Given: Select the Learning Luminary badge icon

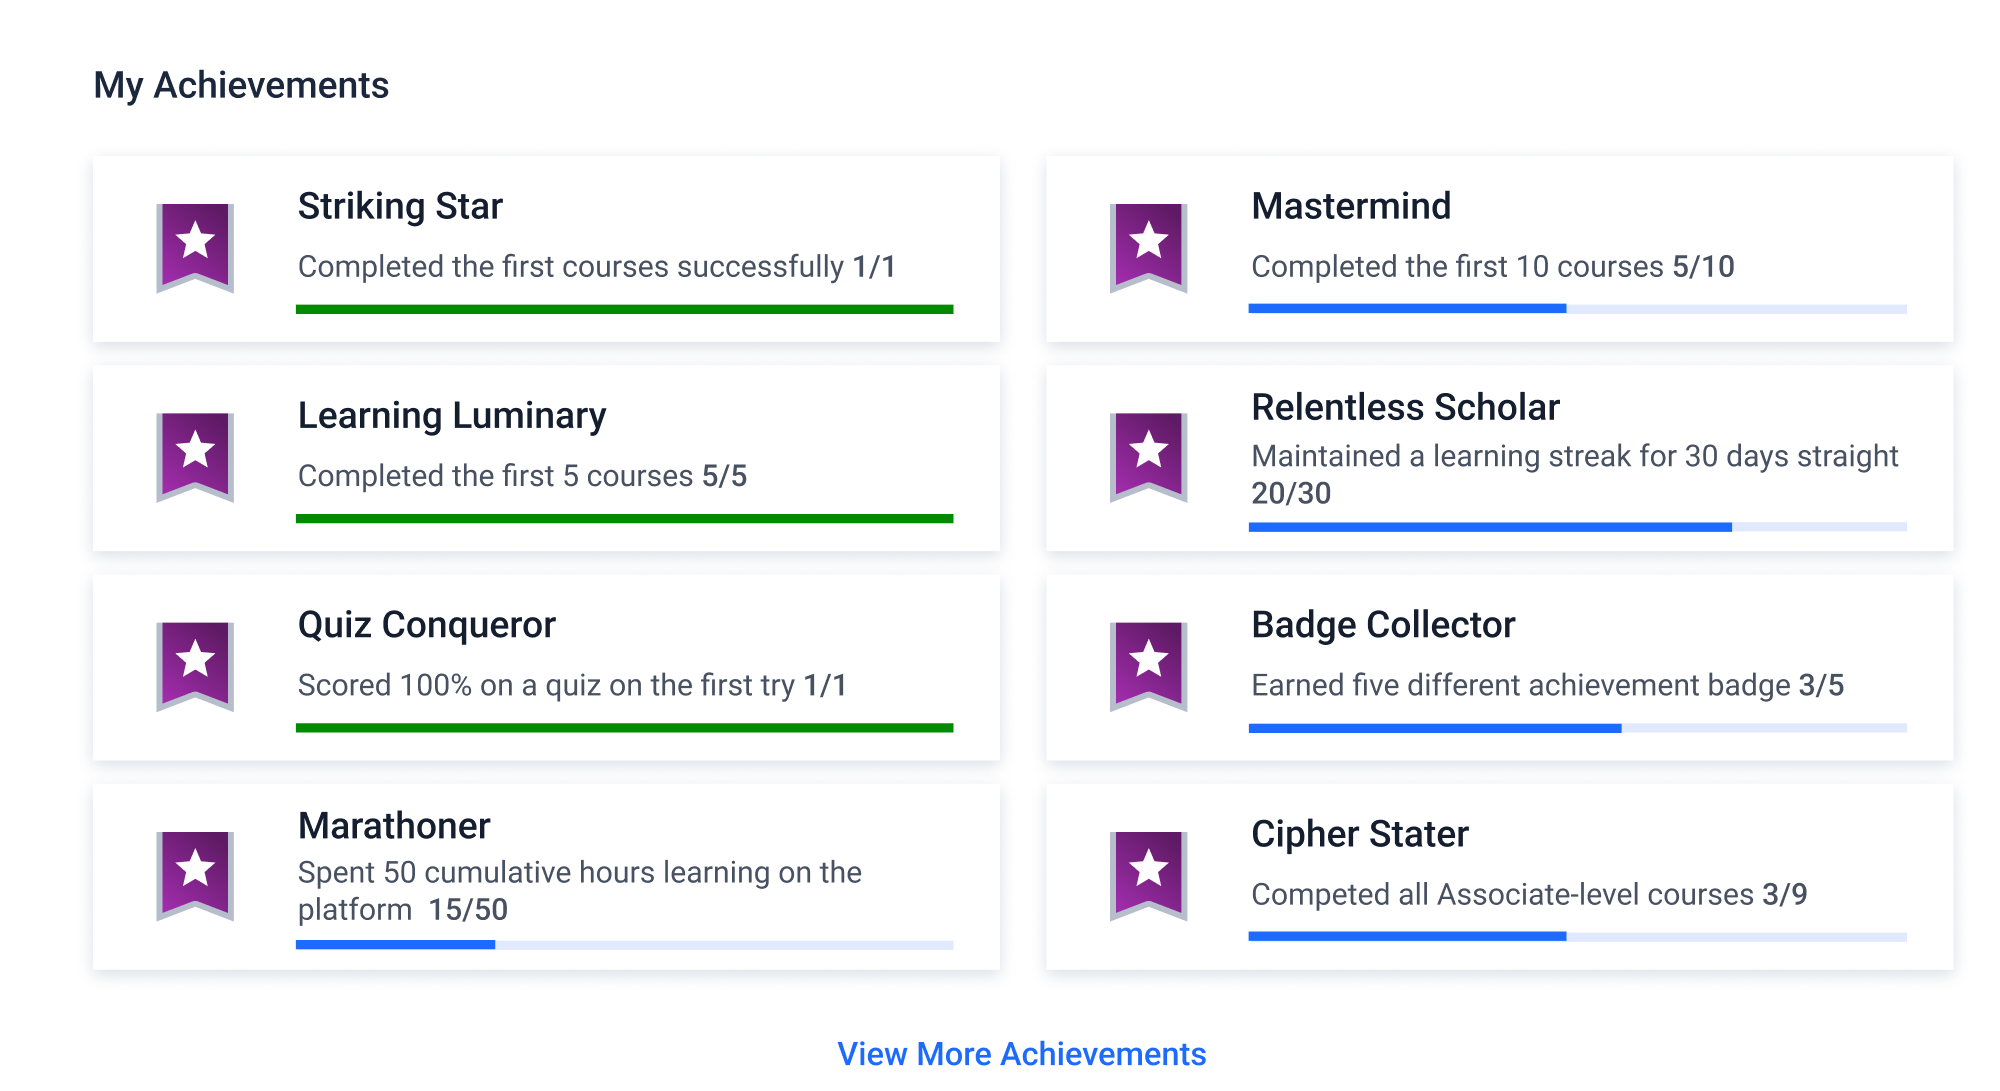Looking at the screenshot, I should coord(195,455).
